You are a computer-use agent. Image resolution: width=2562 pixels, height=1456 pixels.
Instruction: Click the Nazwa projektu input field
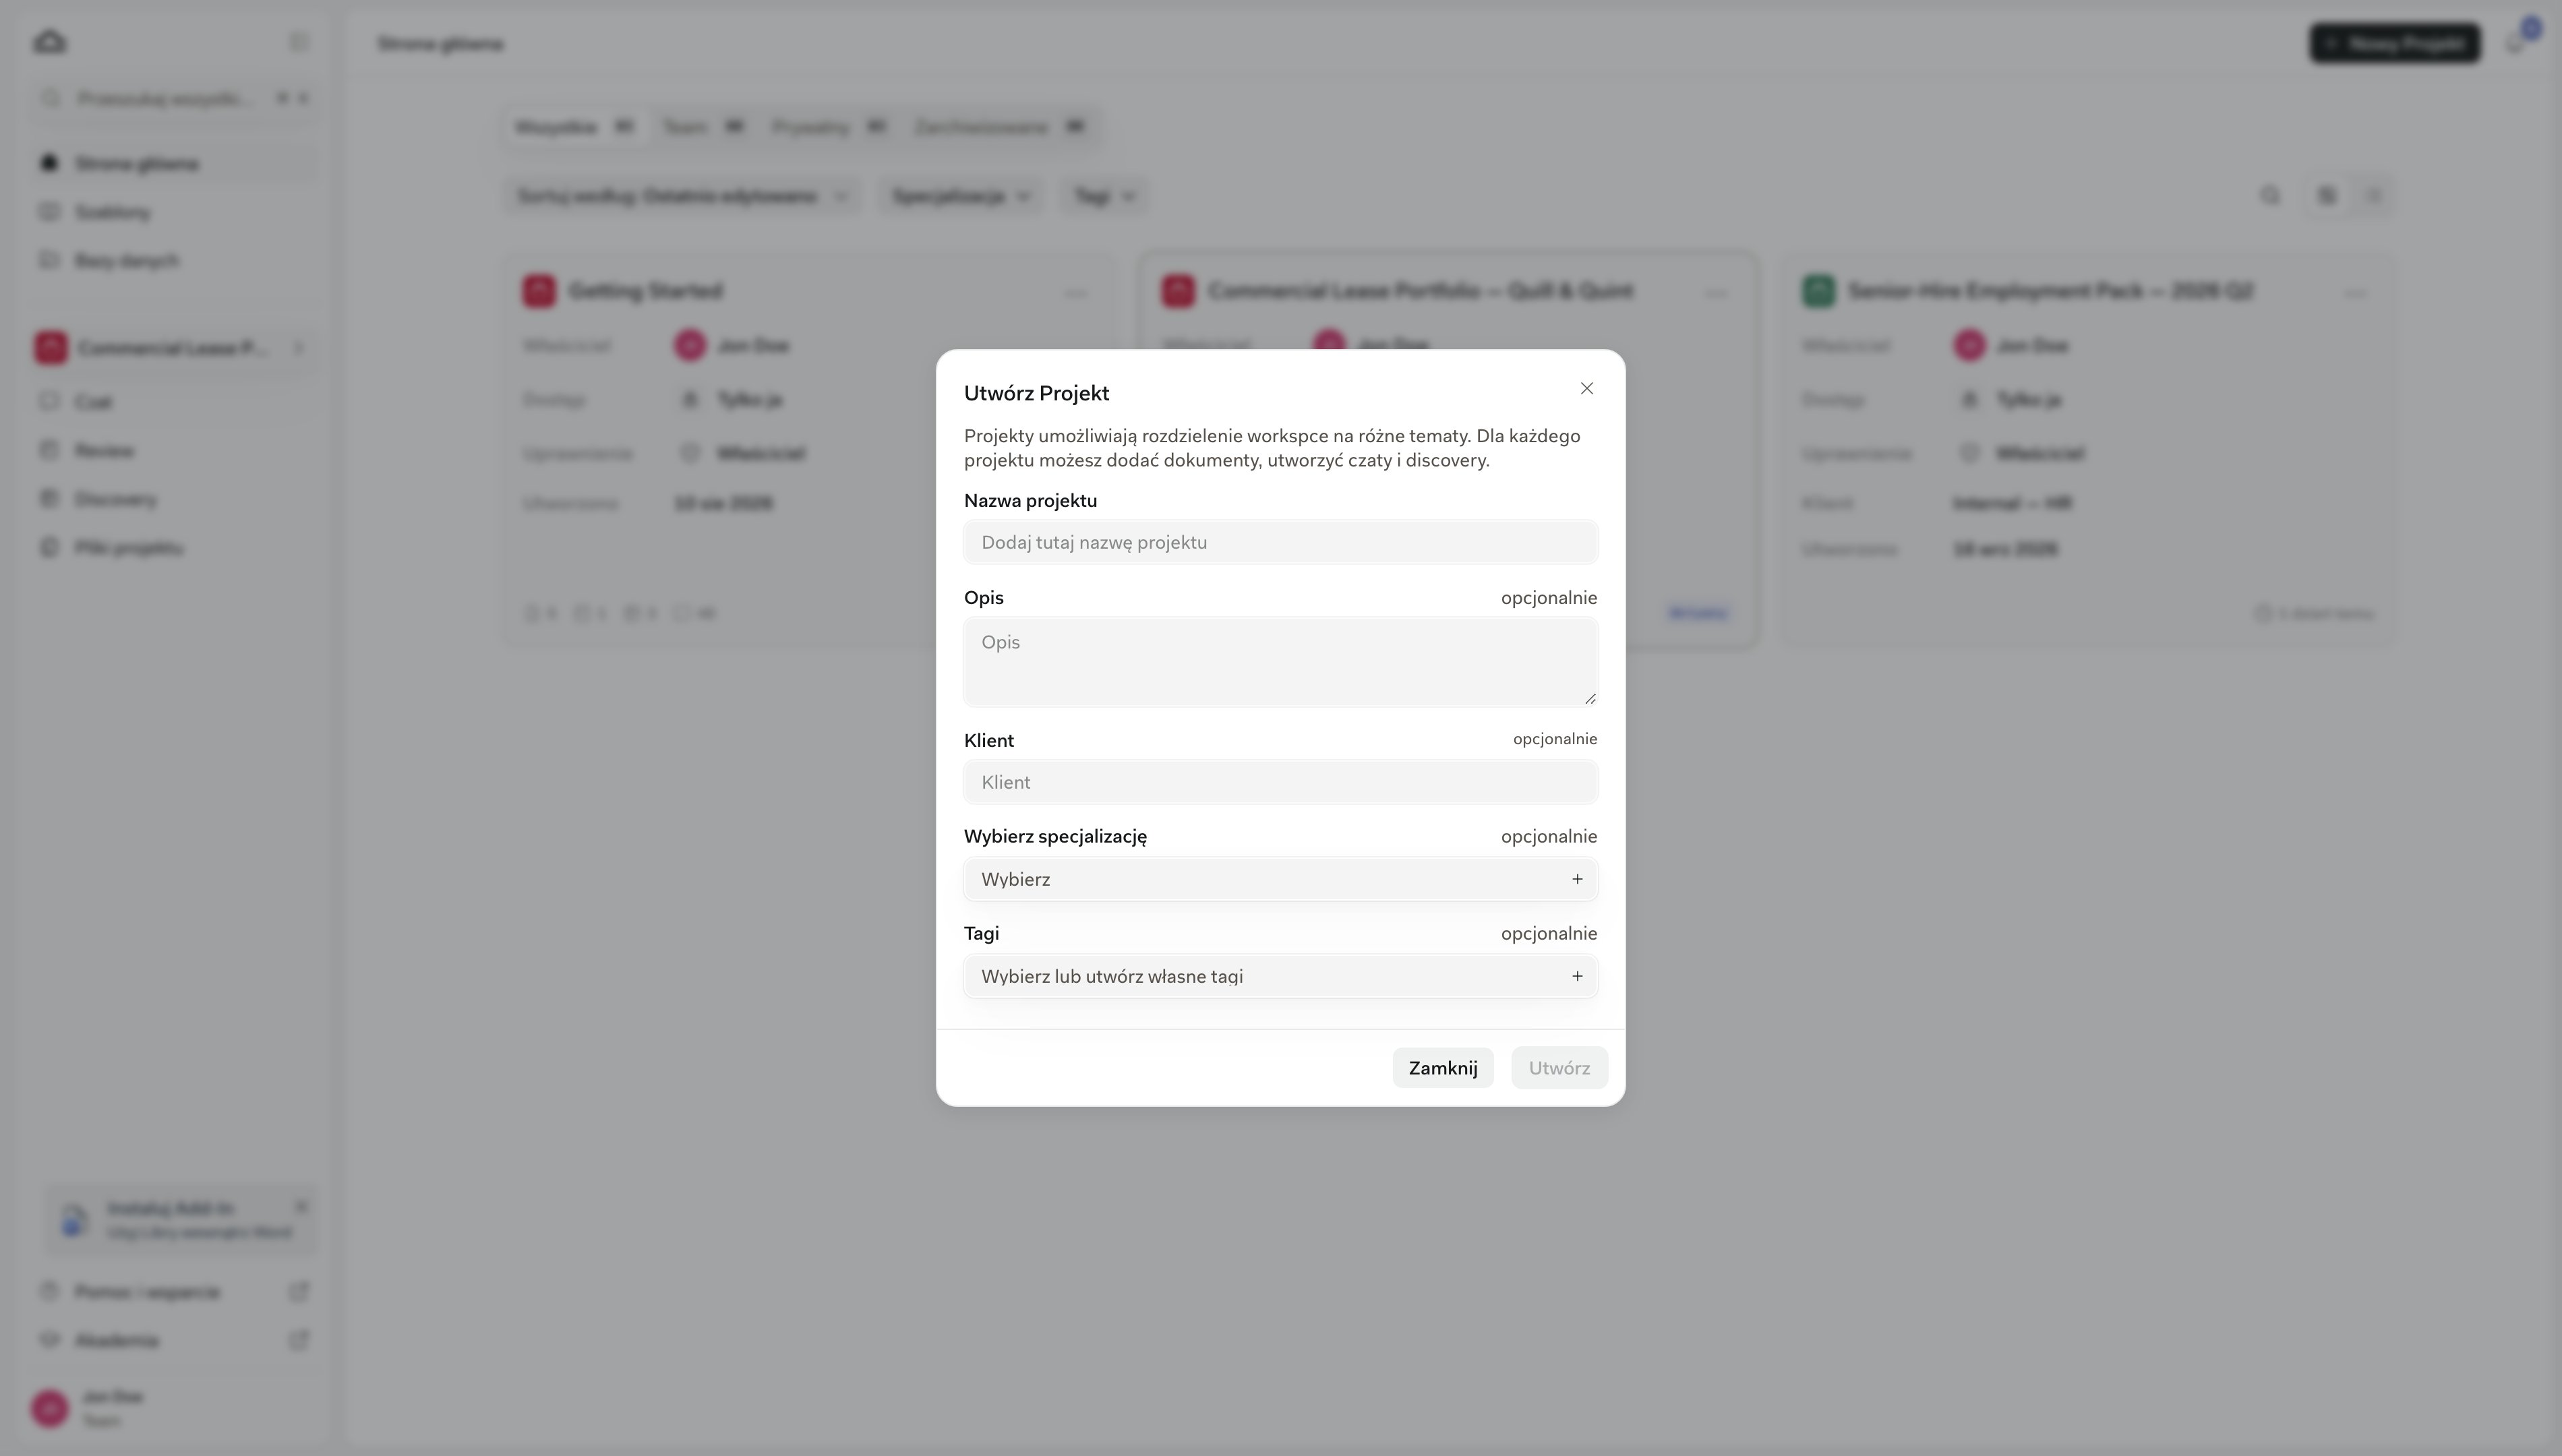(x=1280, y=542)
